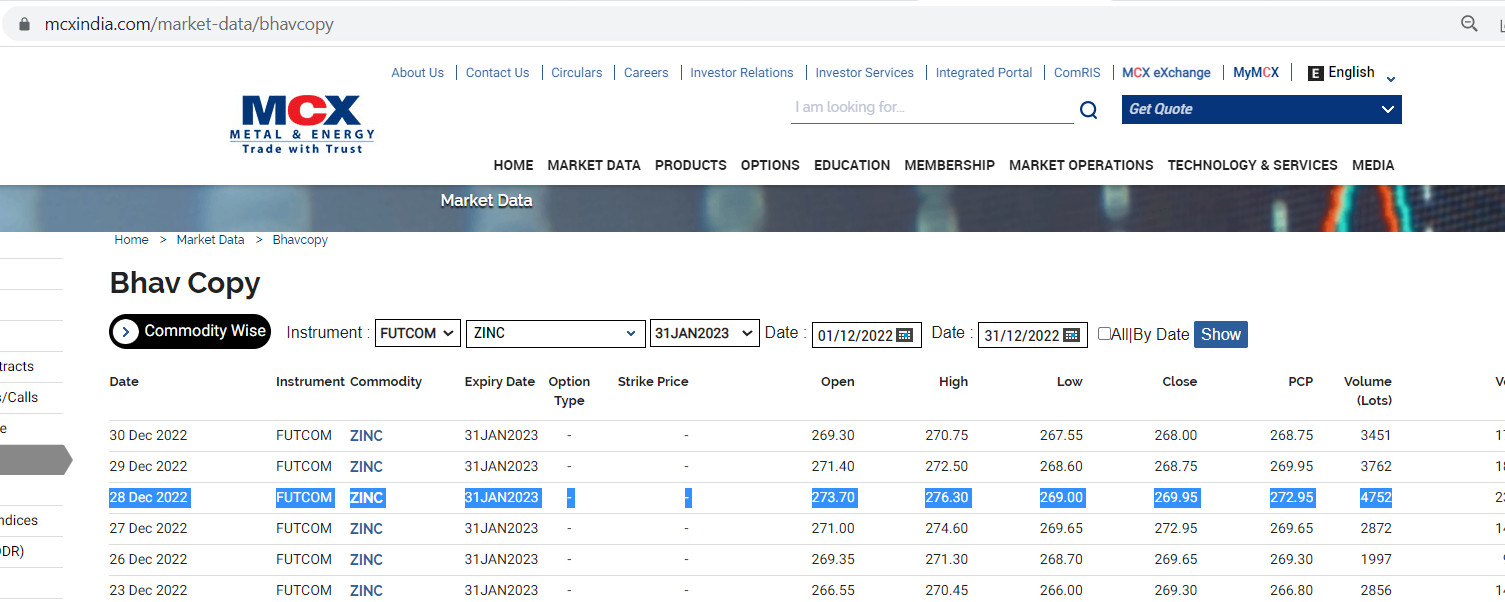Viewport: 1505px width, 602px height.
Task: Open the Circulars link
Action: (x=577, y=73)
